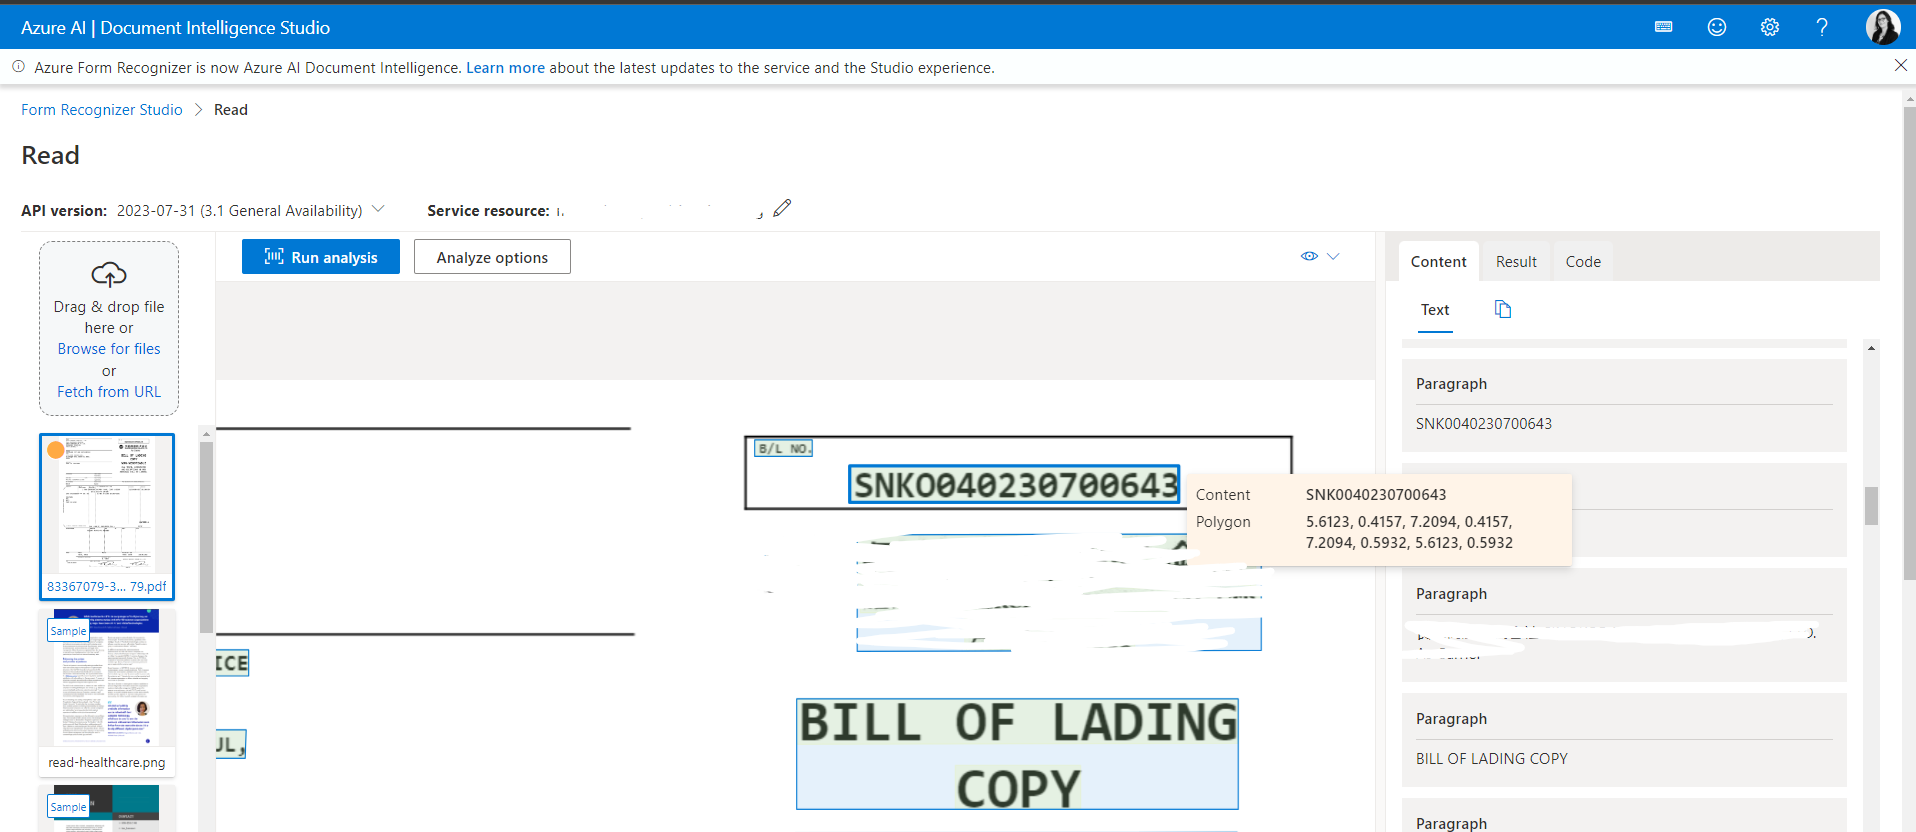
Task: Select the Text sub-tab
Action: tap(1435, 310)
